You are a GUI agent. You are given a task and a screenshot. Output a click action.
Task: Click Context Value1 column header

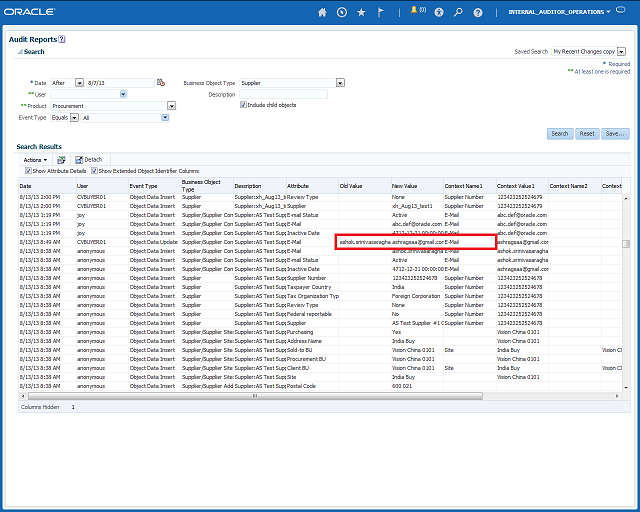tap(522, 186)
